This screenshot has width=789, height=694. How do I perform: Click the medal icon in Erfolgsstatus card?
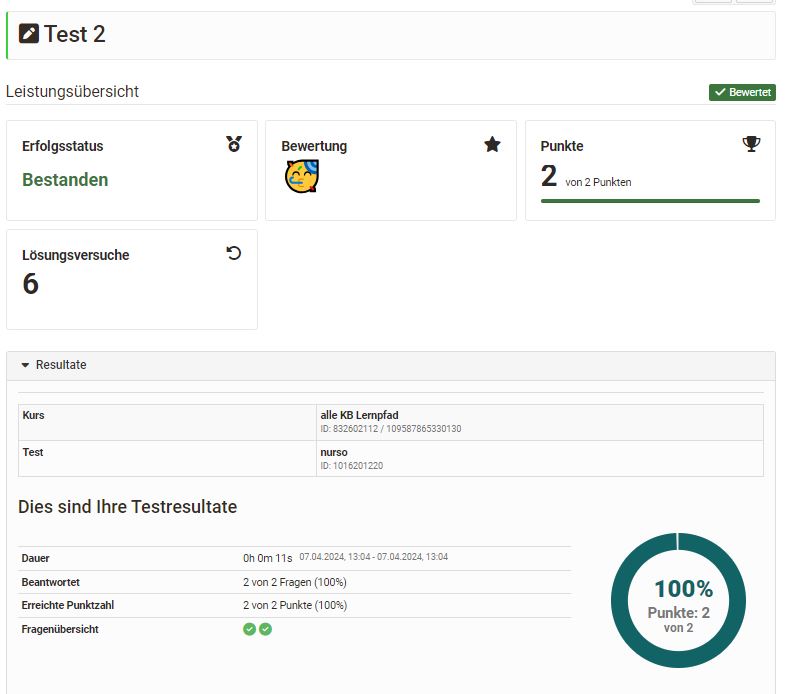pyautogui.click(x=234, y=145)
